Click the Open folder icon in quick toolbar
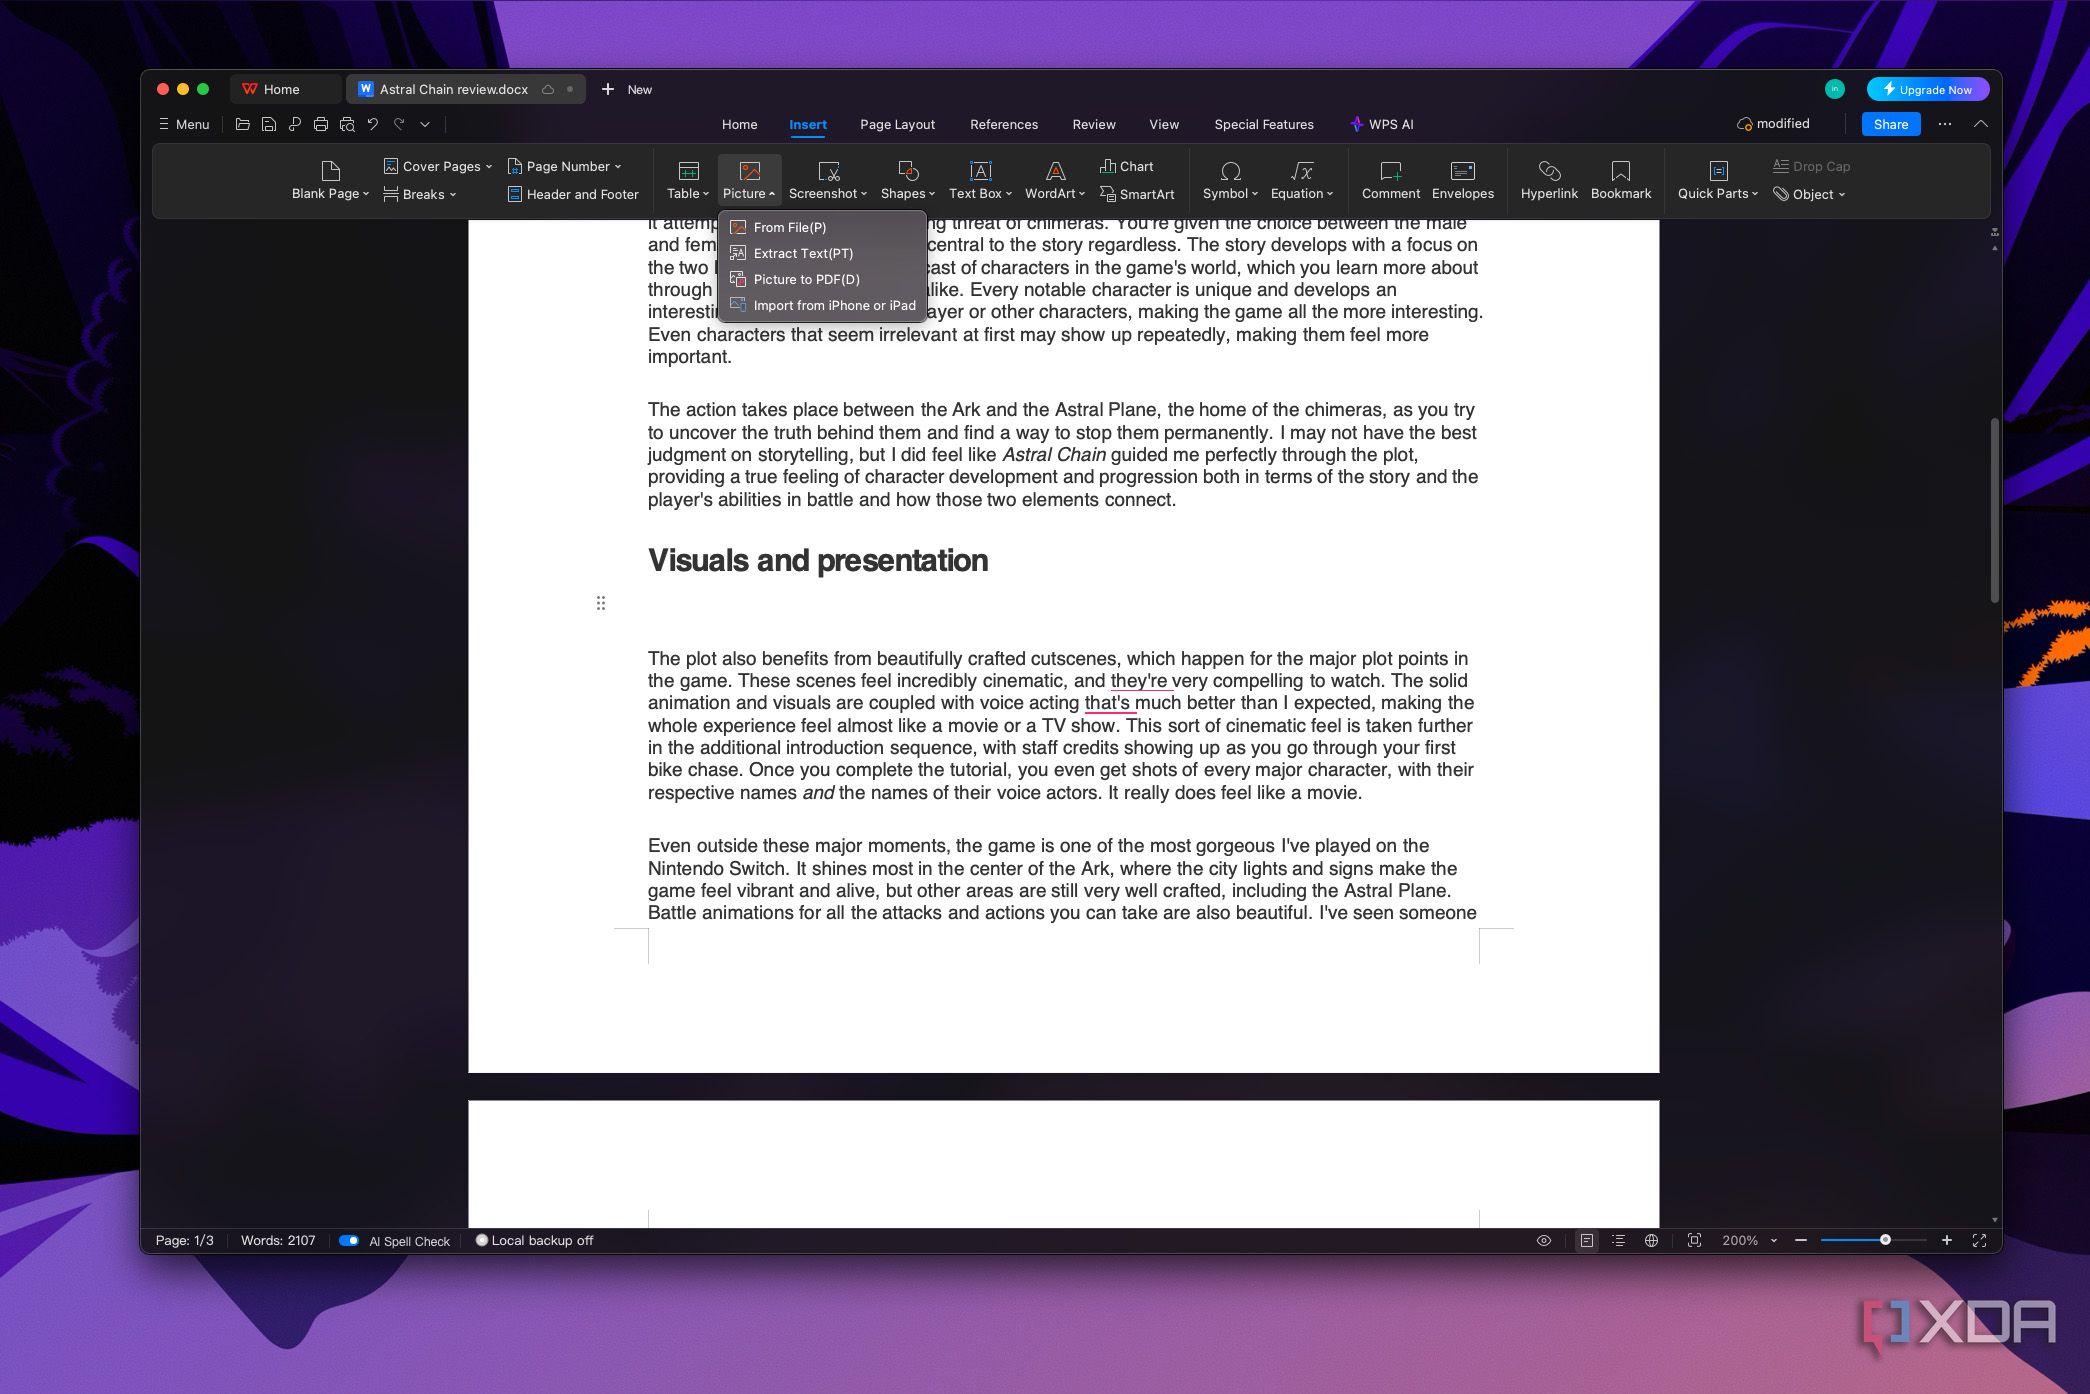This screenshot has width=2090, height=1394. [x=242, y=124]
